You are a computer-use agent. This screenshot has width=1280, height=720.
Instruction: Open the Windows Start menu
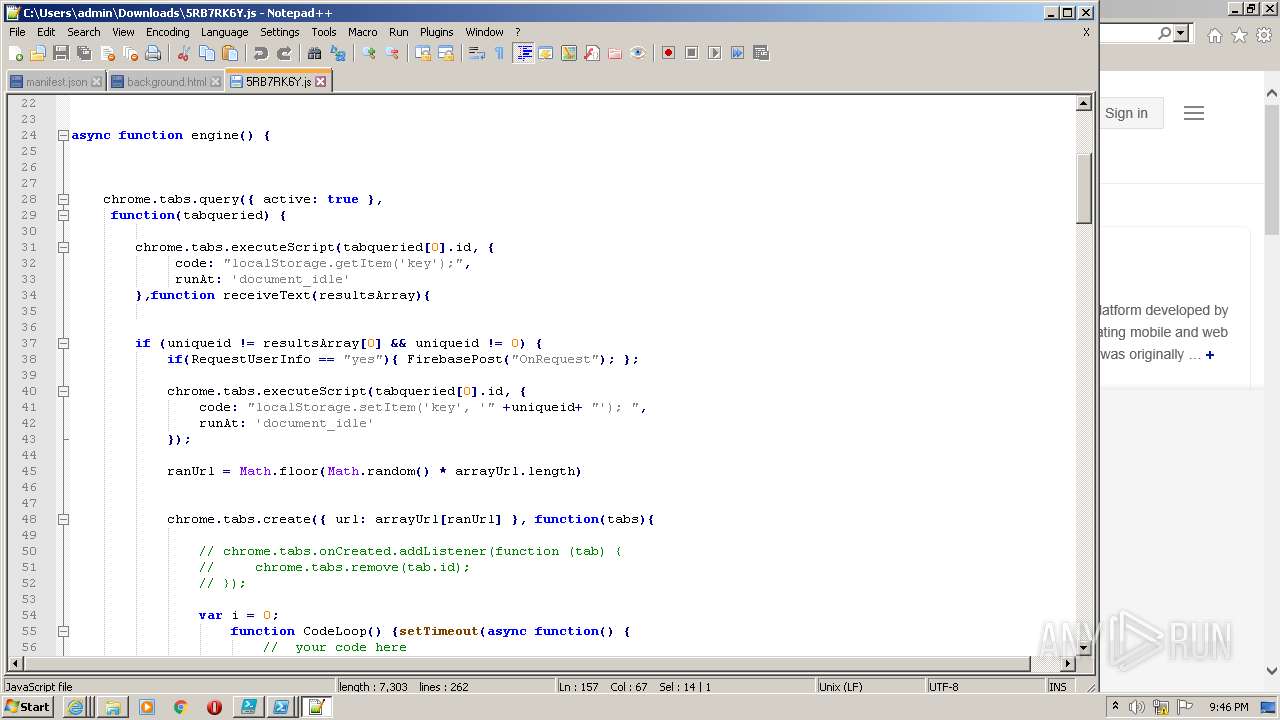pos(27,707)
